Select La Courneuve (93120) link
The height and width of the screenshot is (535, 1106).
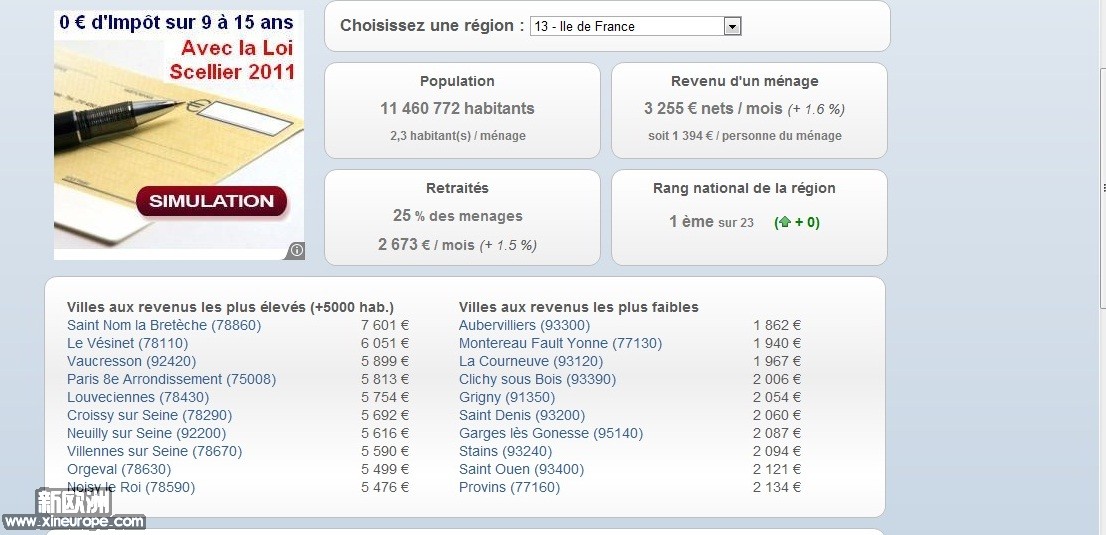(x=531, y=361)
